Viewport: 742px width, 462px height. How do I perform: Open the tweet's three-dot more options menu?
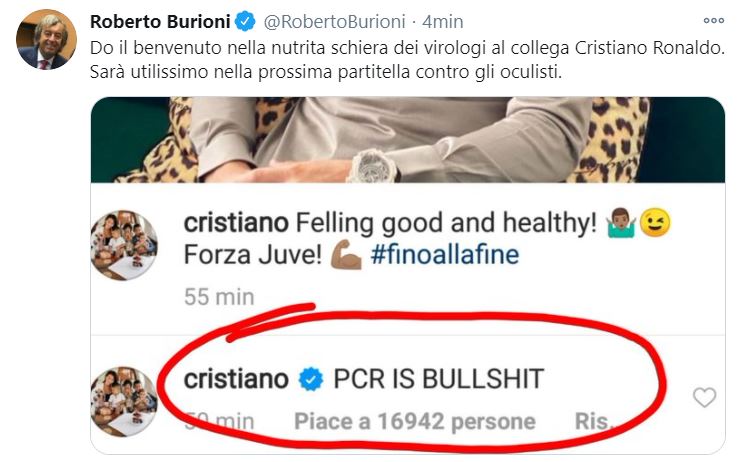[713, 20]
